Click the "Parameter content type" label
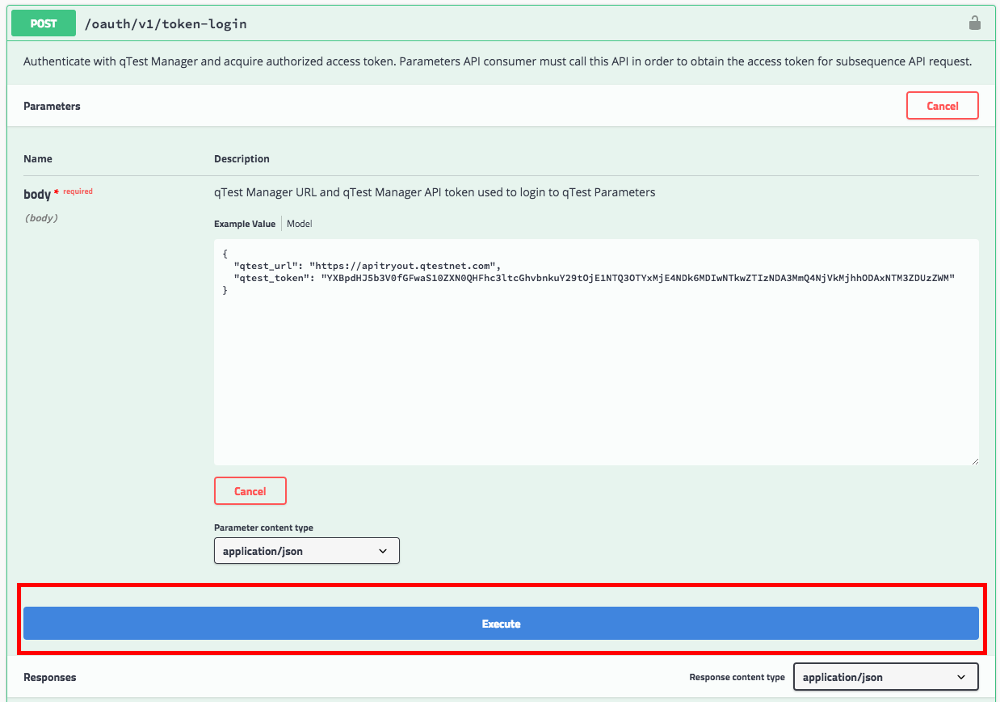The width and height of the screenshot is (1000, 702). [263, 528]
